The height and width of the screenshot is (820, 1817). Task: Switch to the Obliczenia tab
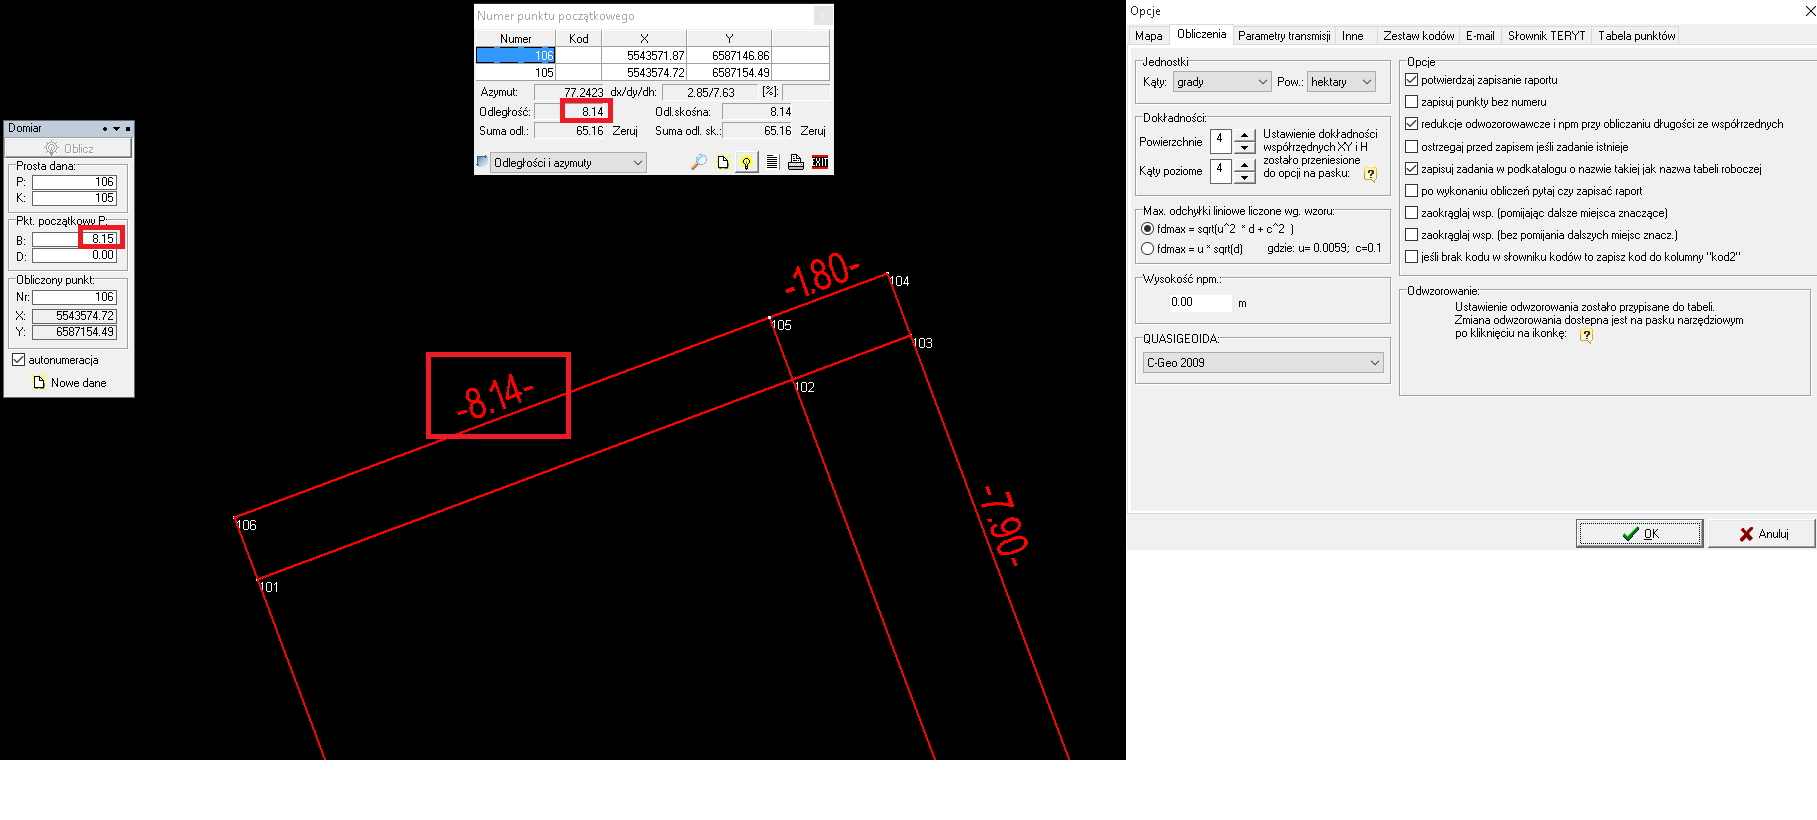click(1201, 34)
